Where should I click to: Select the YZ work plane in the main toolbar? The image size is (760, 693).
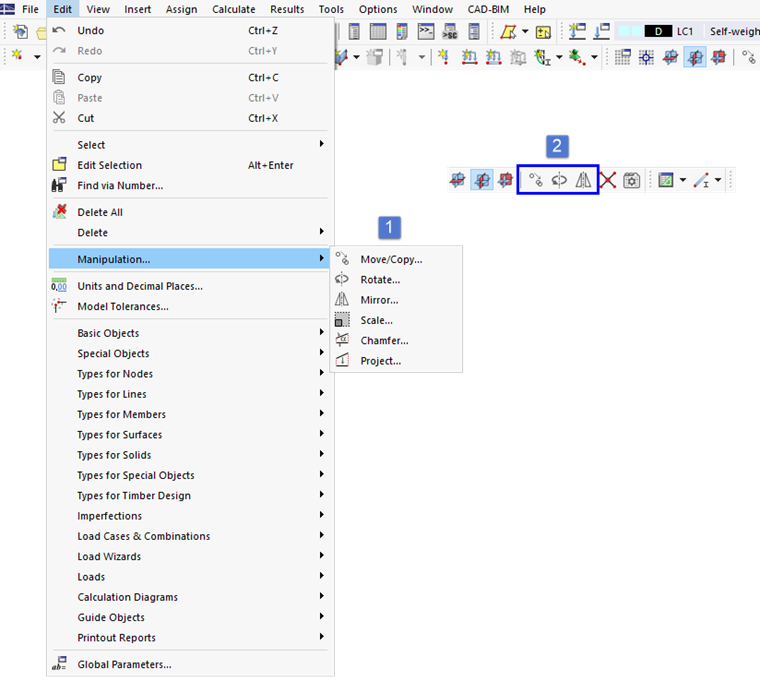click(718, 57)
